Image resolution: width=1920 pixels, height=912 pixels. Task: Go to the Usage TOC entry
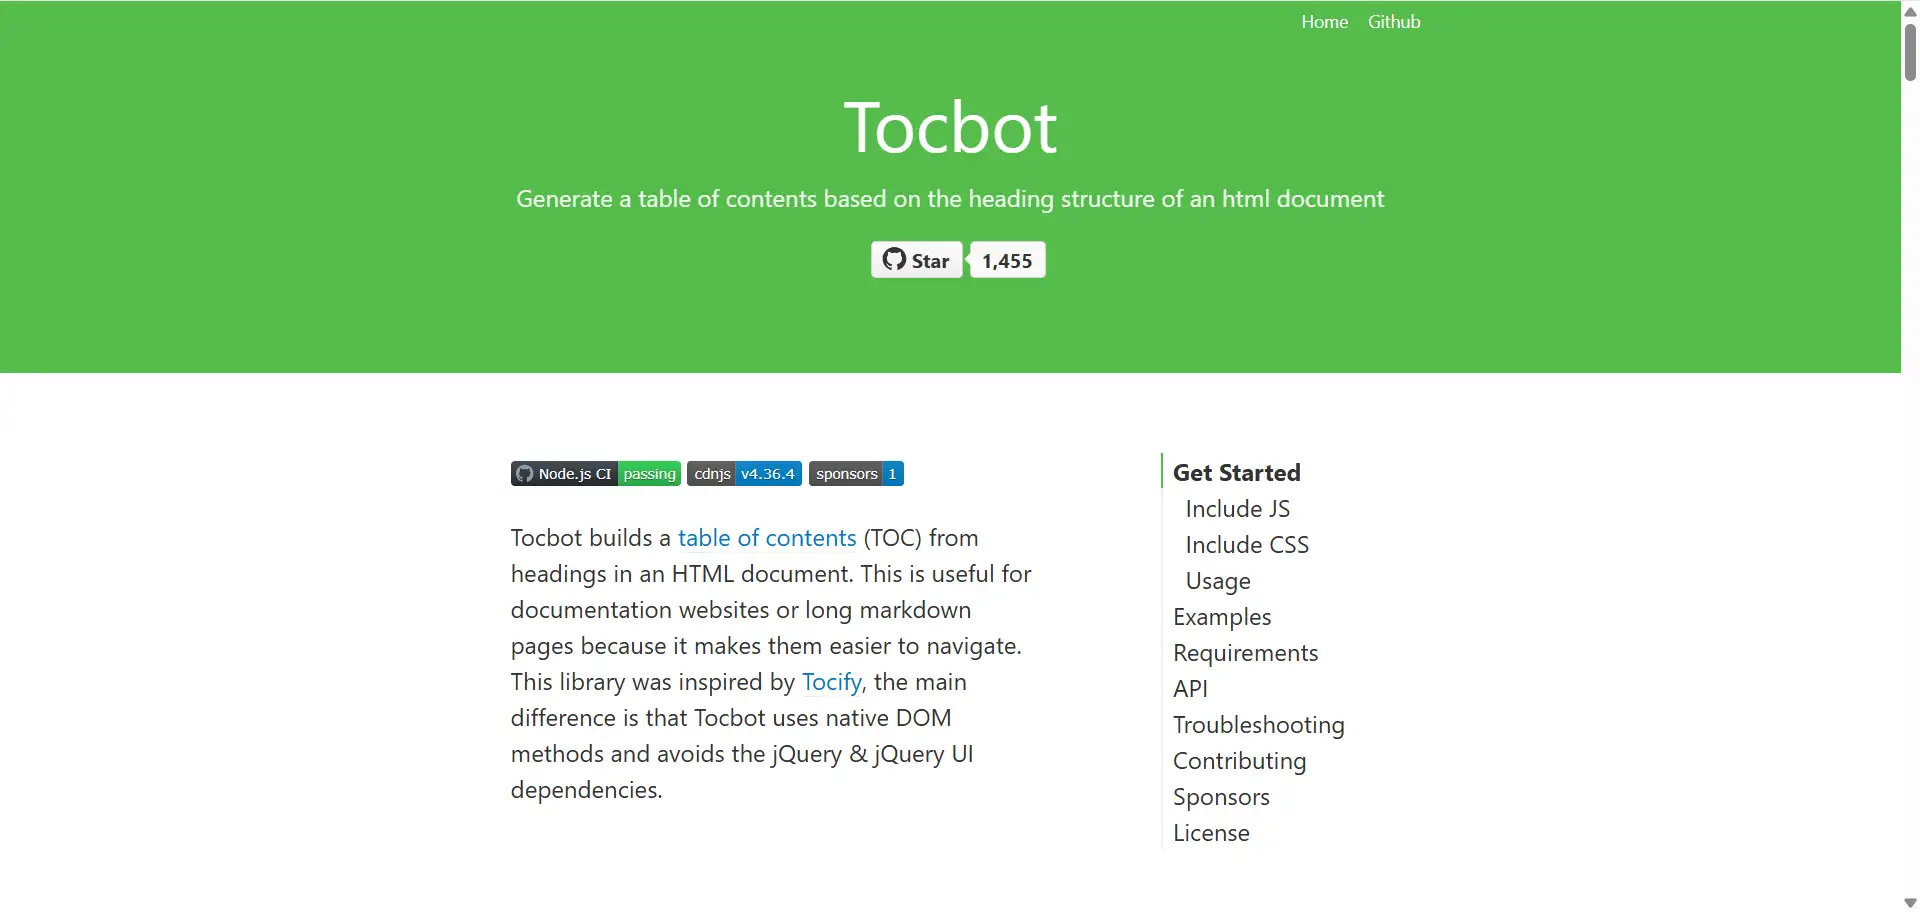1218,581
